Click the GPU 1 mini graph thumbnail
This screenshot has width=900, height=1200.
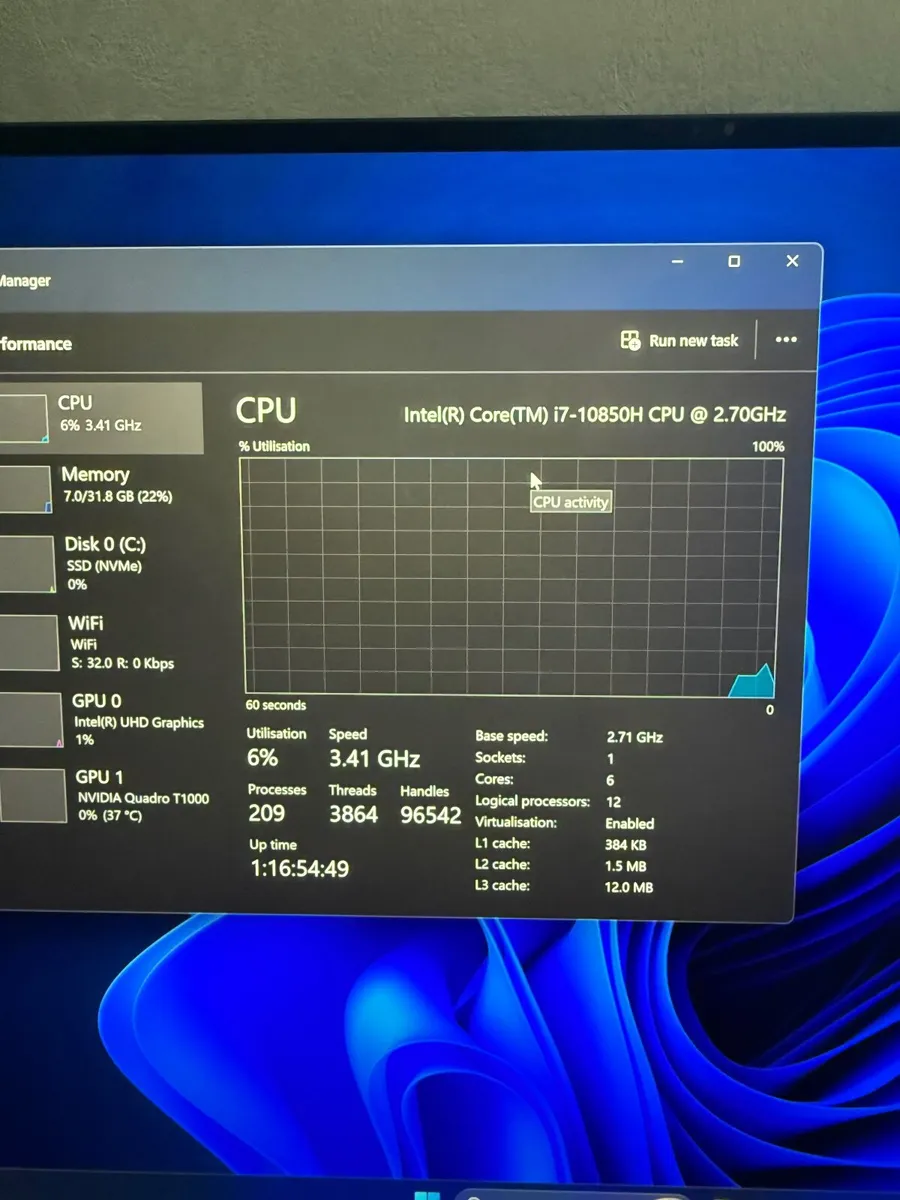click(33, 796)
